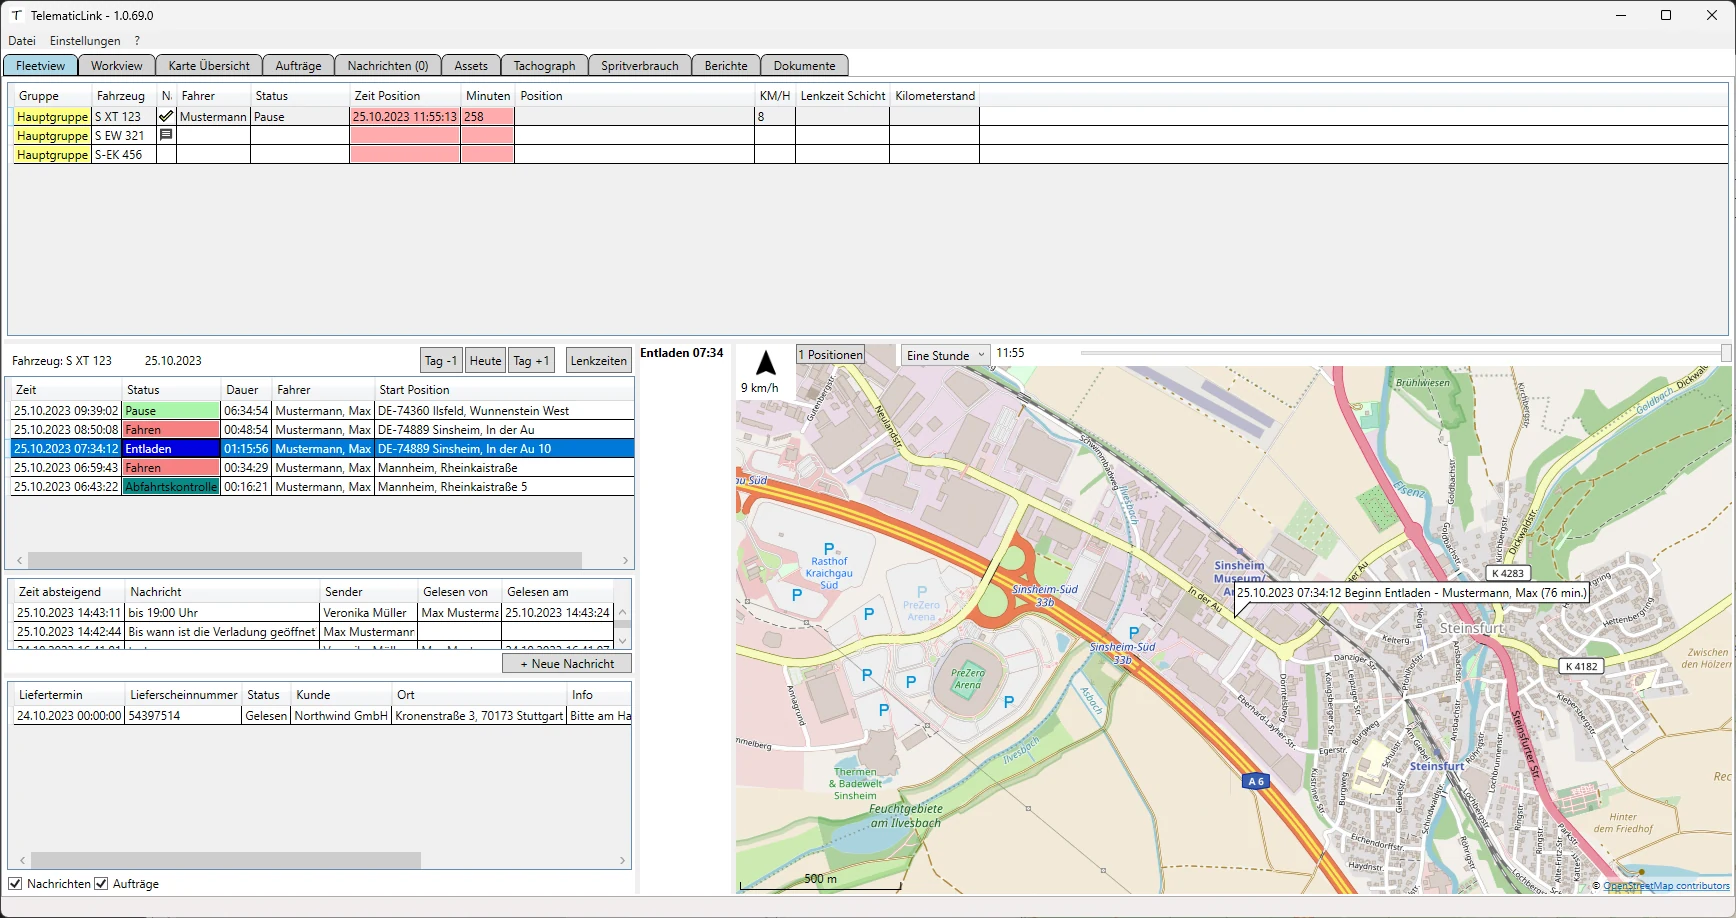Open the Eine Stunde time range dropdown
Viewport: 1736px width, 918px height.
pos(945,355)
